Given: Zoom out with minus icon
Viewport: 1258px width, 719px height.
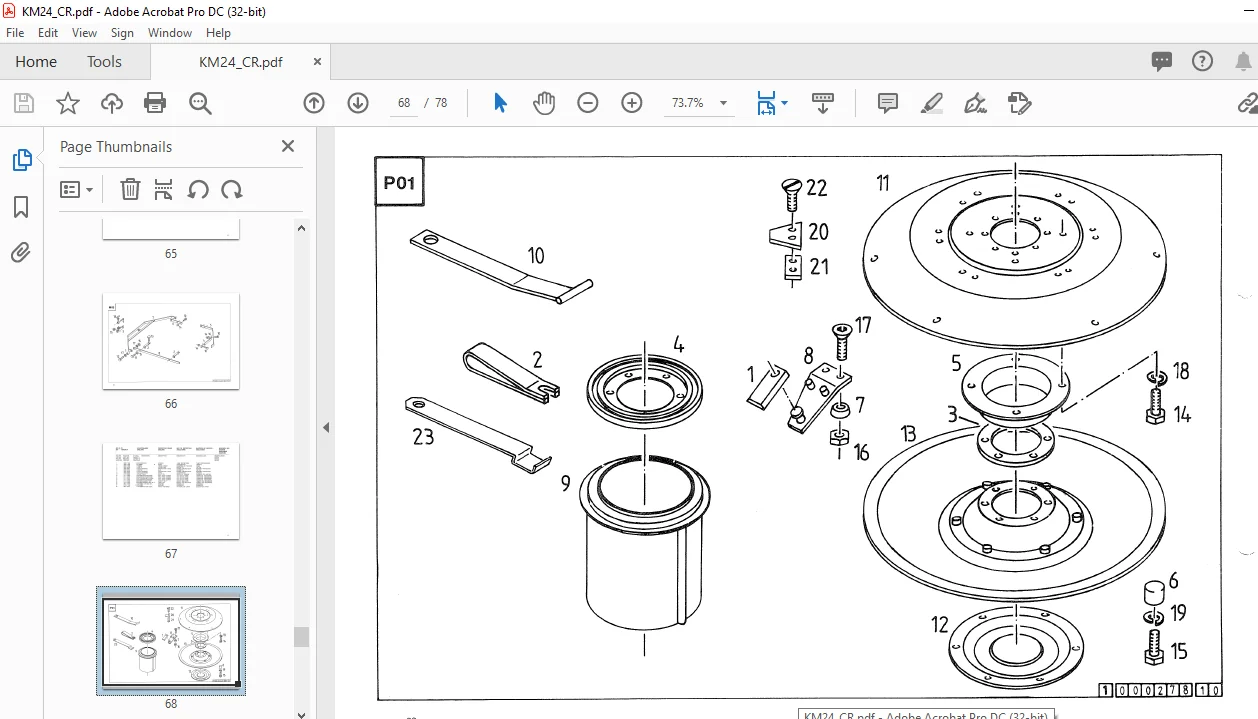Looking at the screenshot, I should [x=588, y=103].
